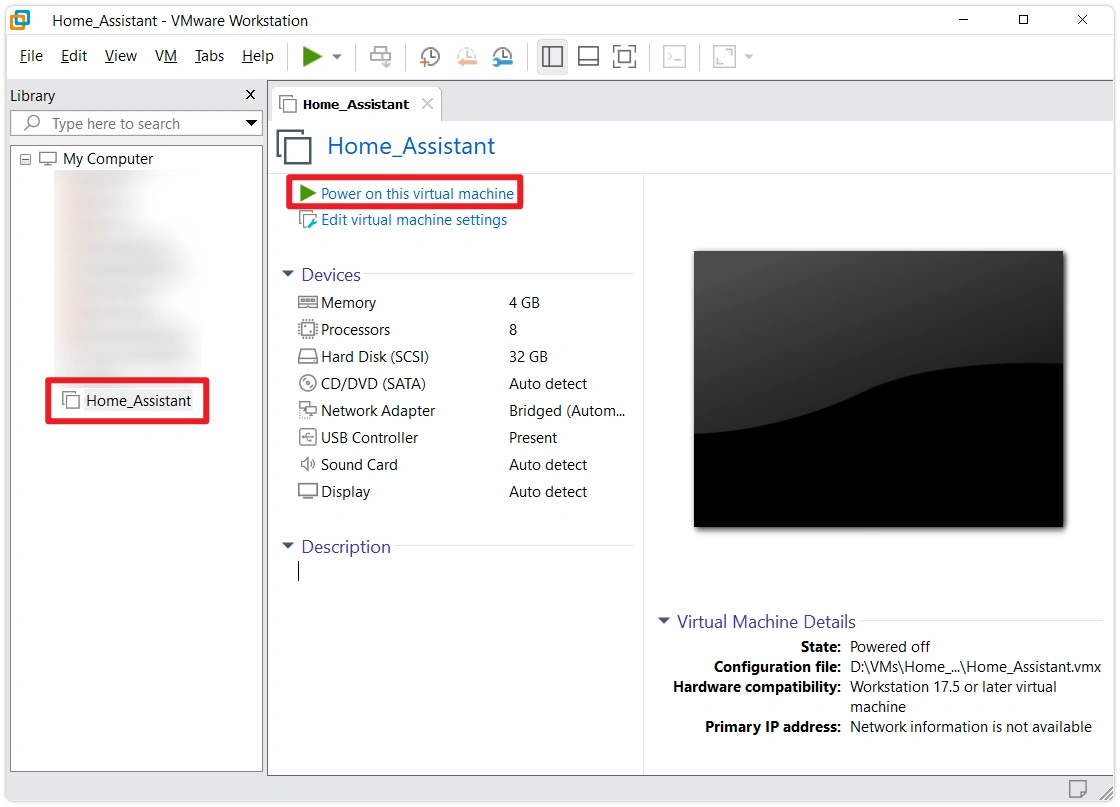
Task: Click the CD/DVD disc icon
Action: pyautogui.click(x=307, y=384)
